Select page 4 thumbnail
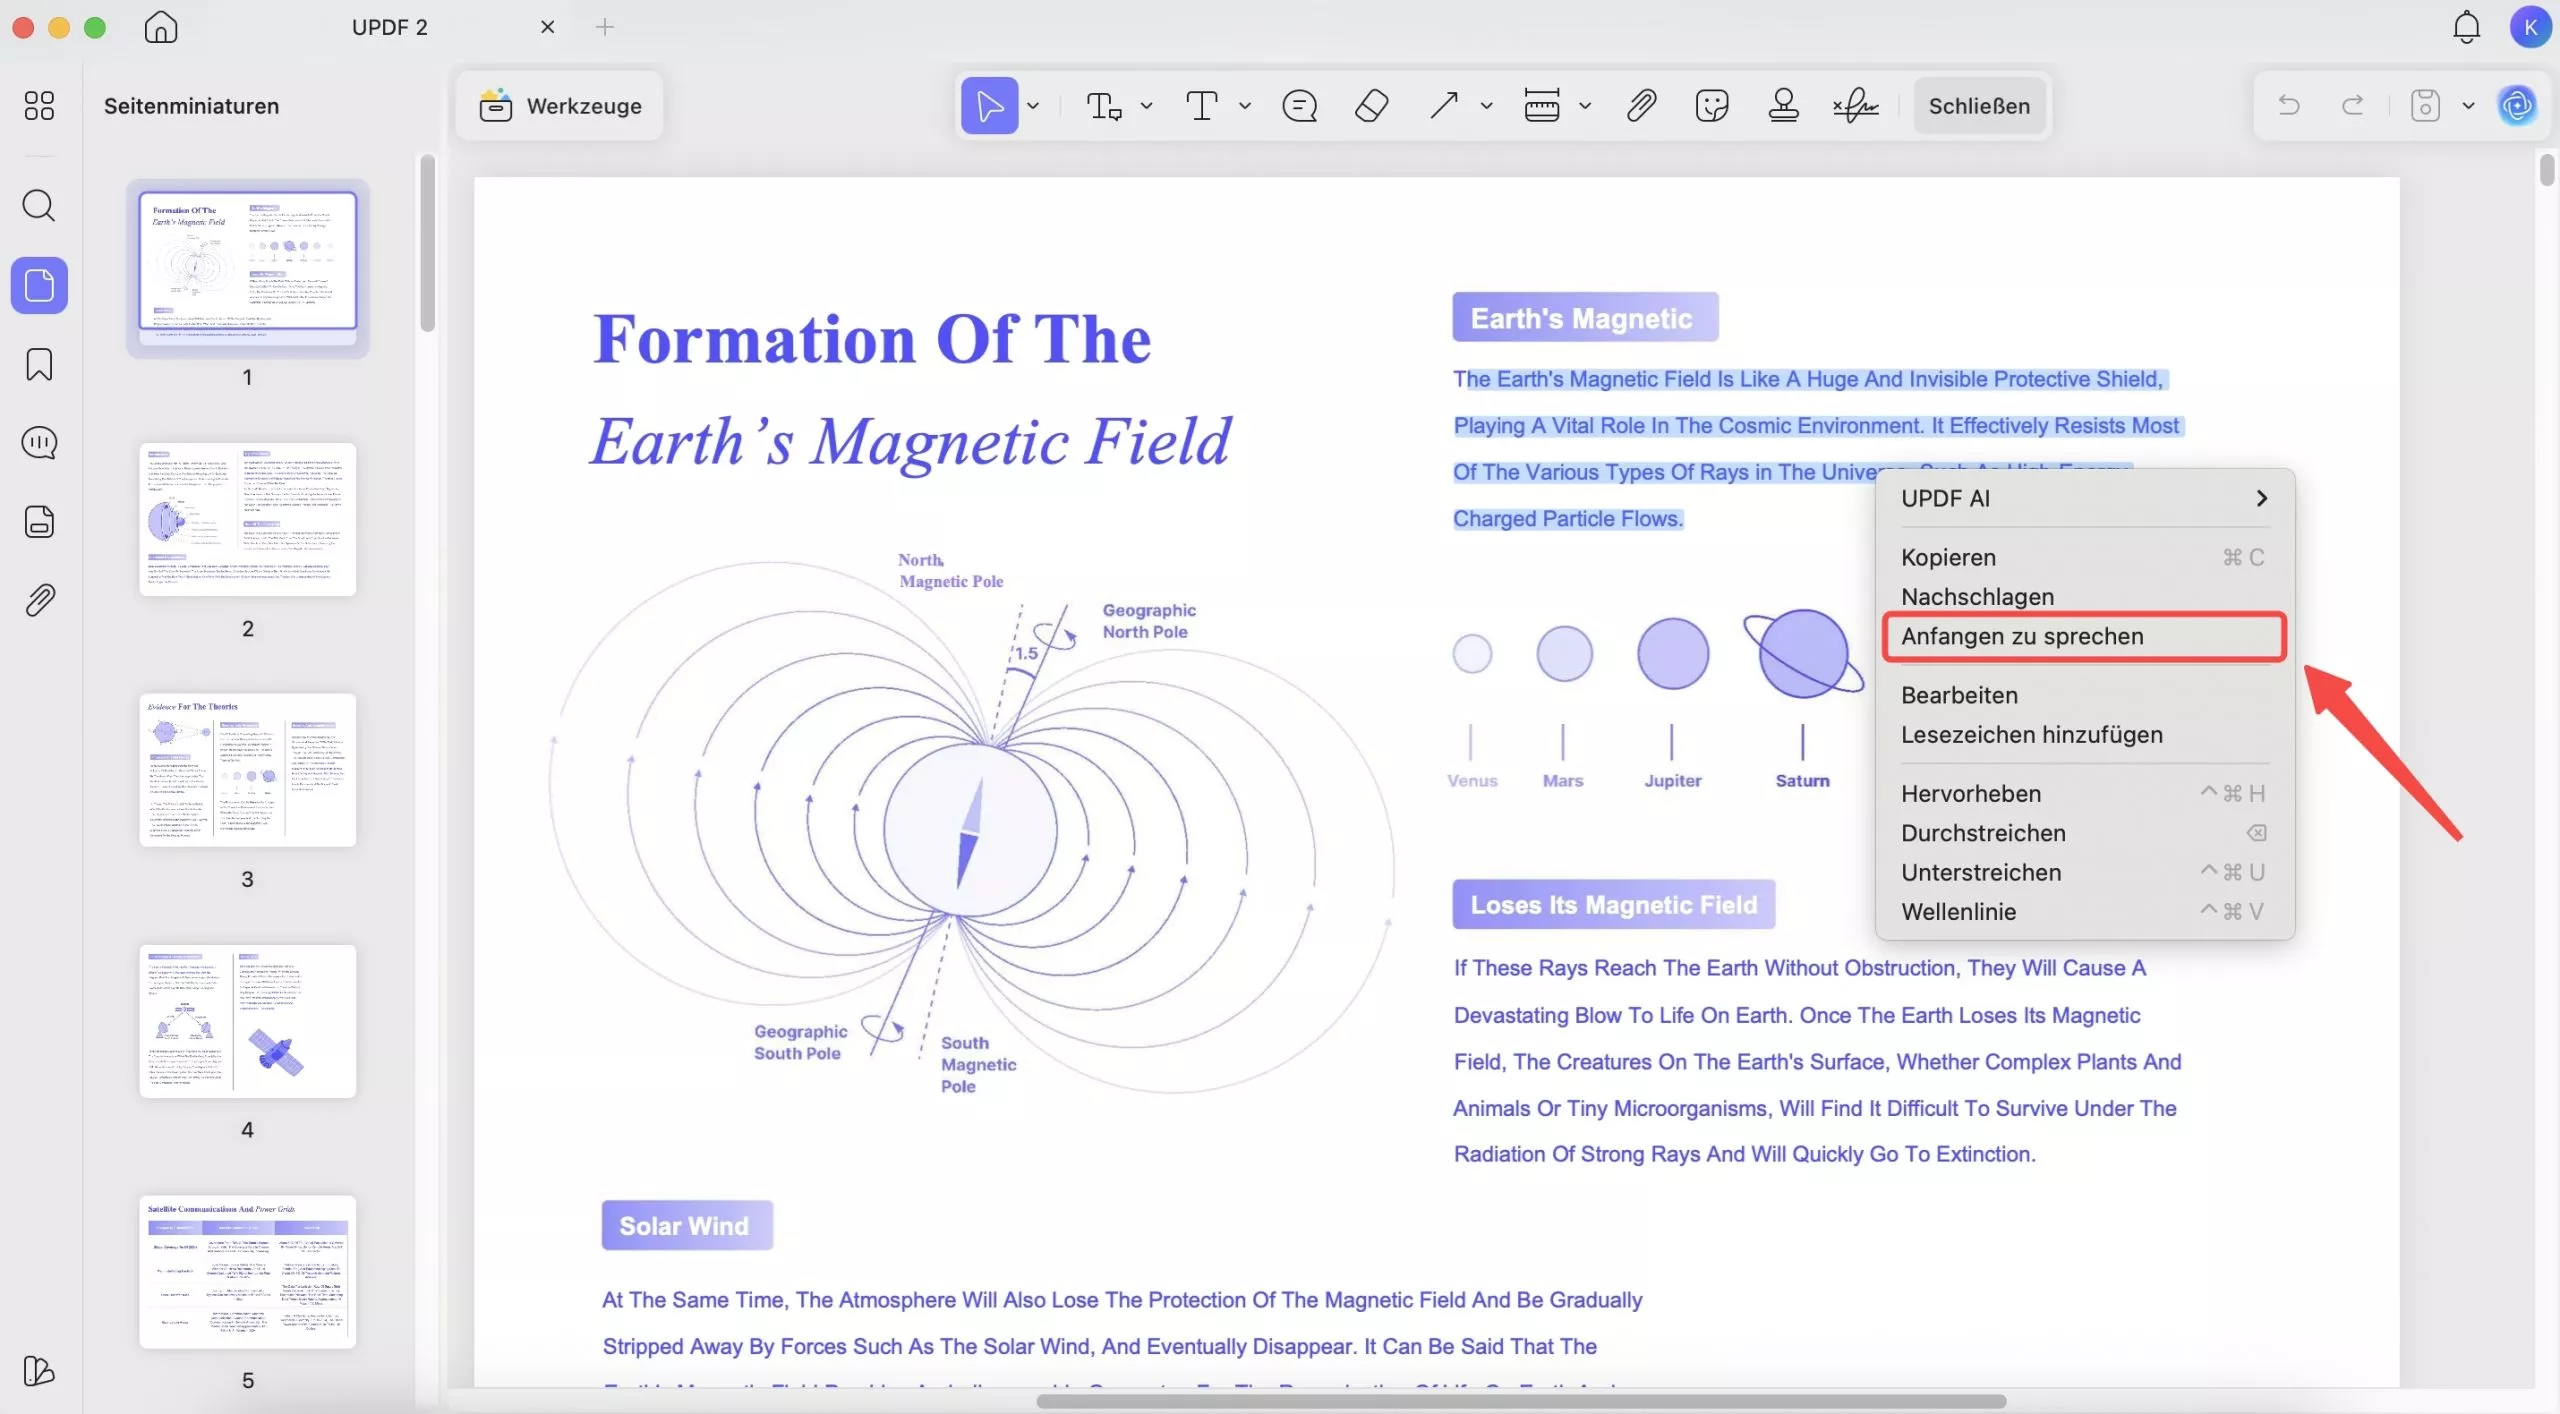This screenshot has width=2560, height=1414. click(x=248, y=1021)
